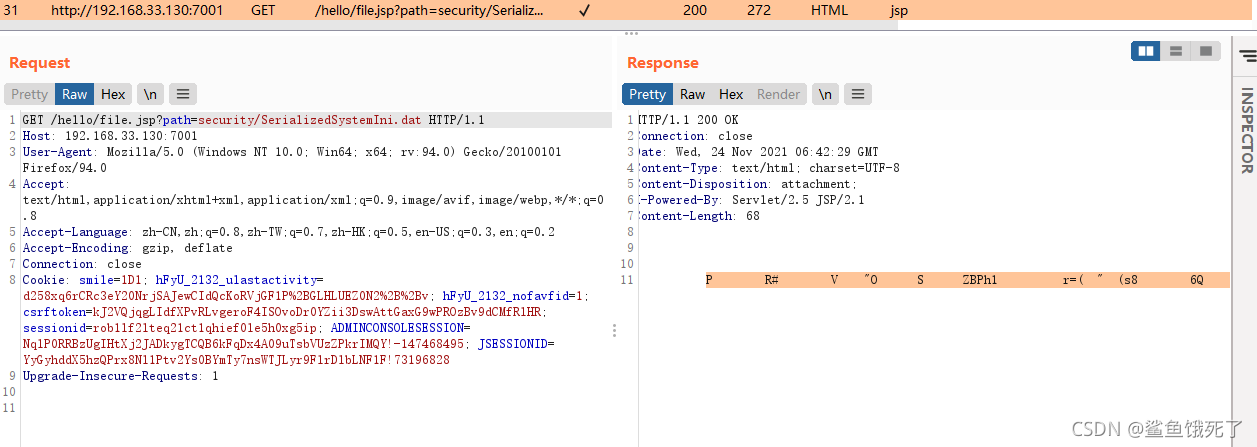Click the Host: 192.168.33.130:7001 header line
Image resolution: width=1257 pixels, height=447 pixels.
click(110, 136)
